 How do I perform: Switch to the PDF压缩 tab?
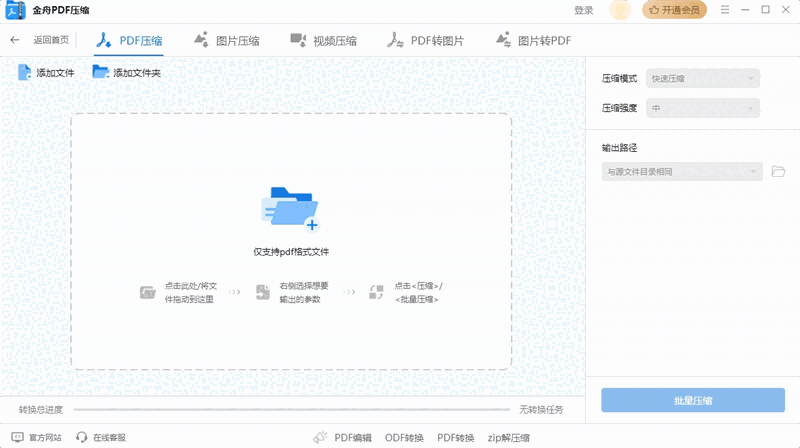130,41
